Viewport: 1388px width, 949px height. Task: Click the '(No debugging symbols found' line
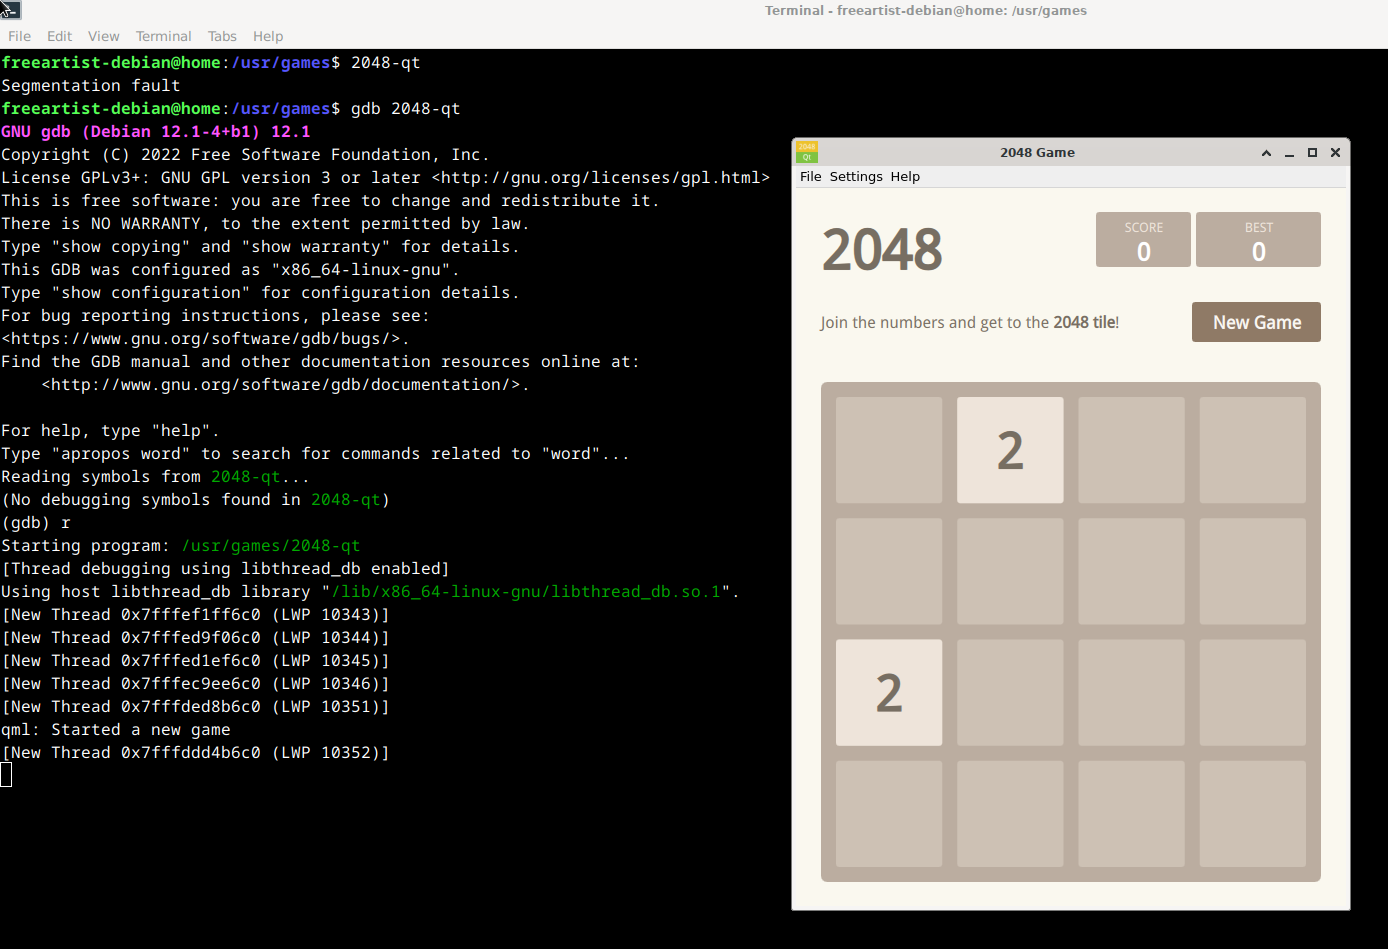[x=196, y=499]
